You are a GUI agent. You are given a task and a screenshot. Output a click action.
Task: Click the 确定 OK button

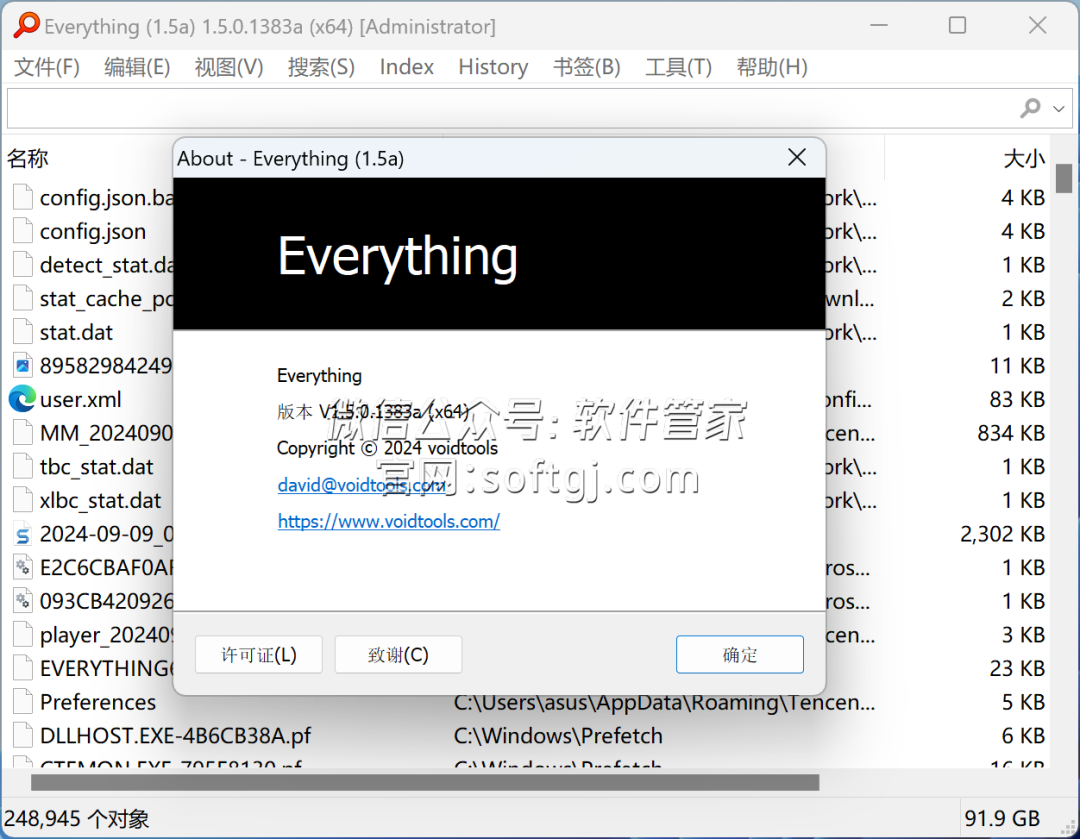point(740,654)
